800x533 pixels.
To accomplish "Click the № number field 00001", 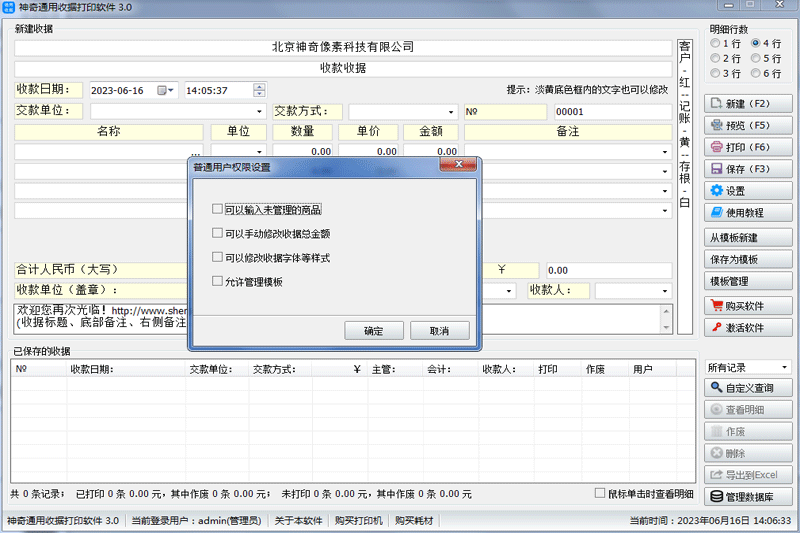I will tap(613, 112).
